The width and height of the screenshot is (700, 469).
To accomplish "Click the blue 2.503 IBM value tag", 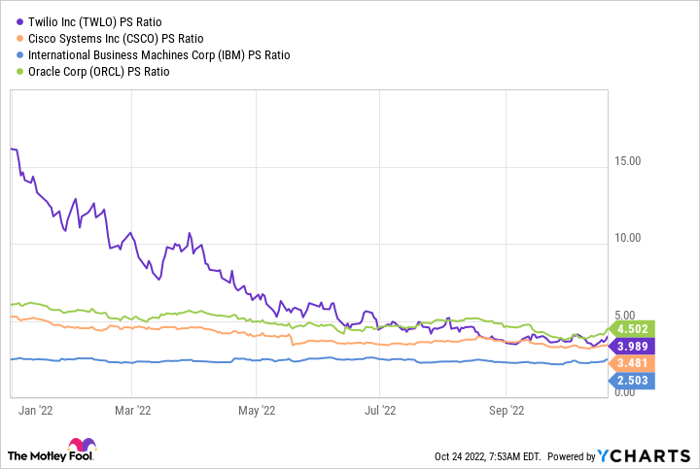I will click(633, 381).
